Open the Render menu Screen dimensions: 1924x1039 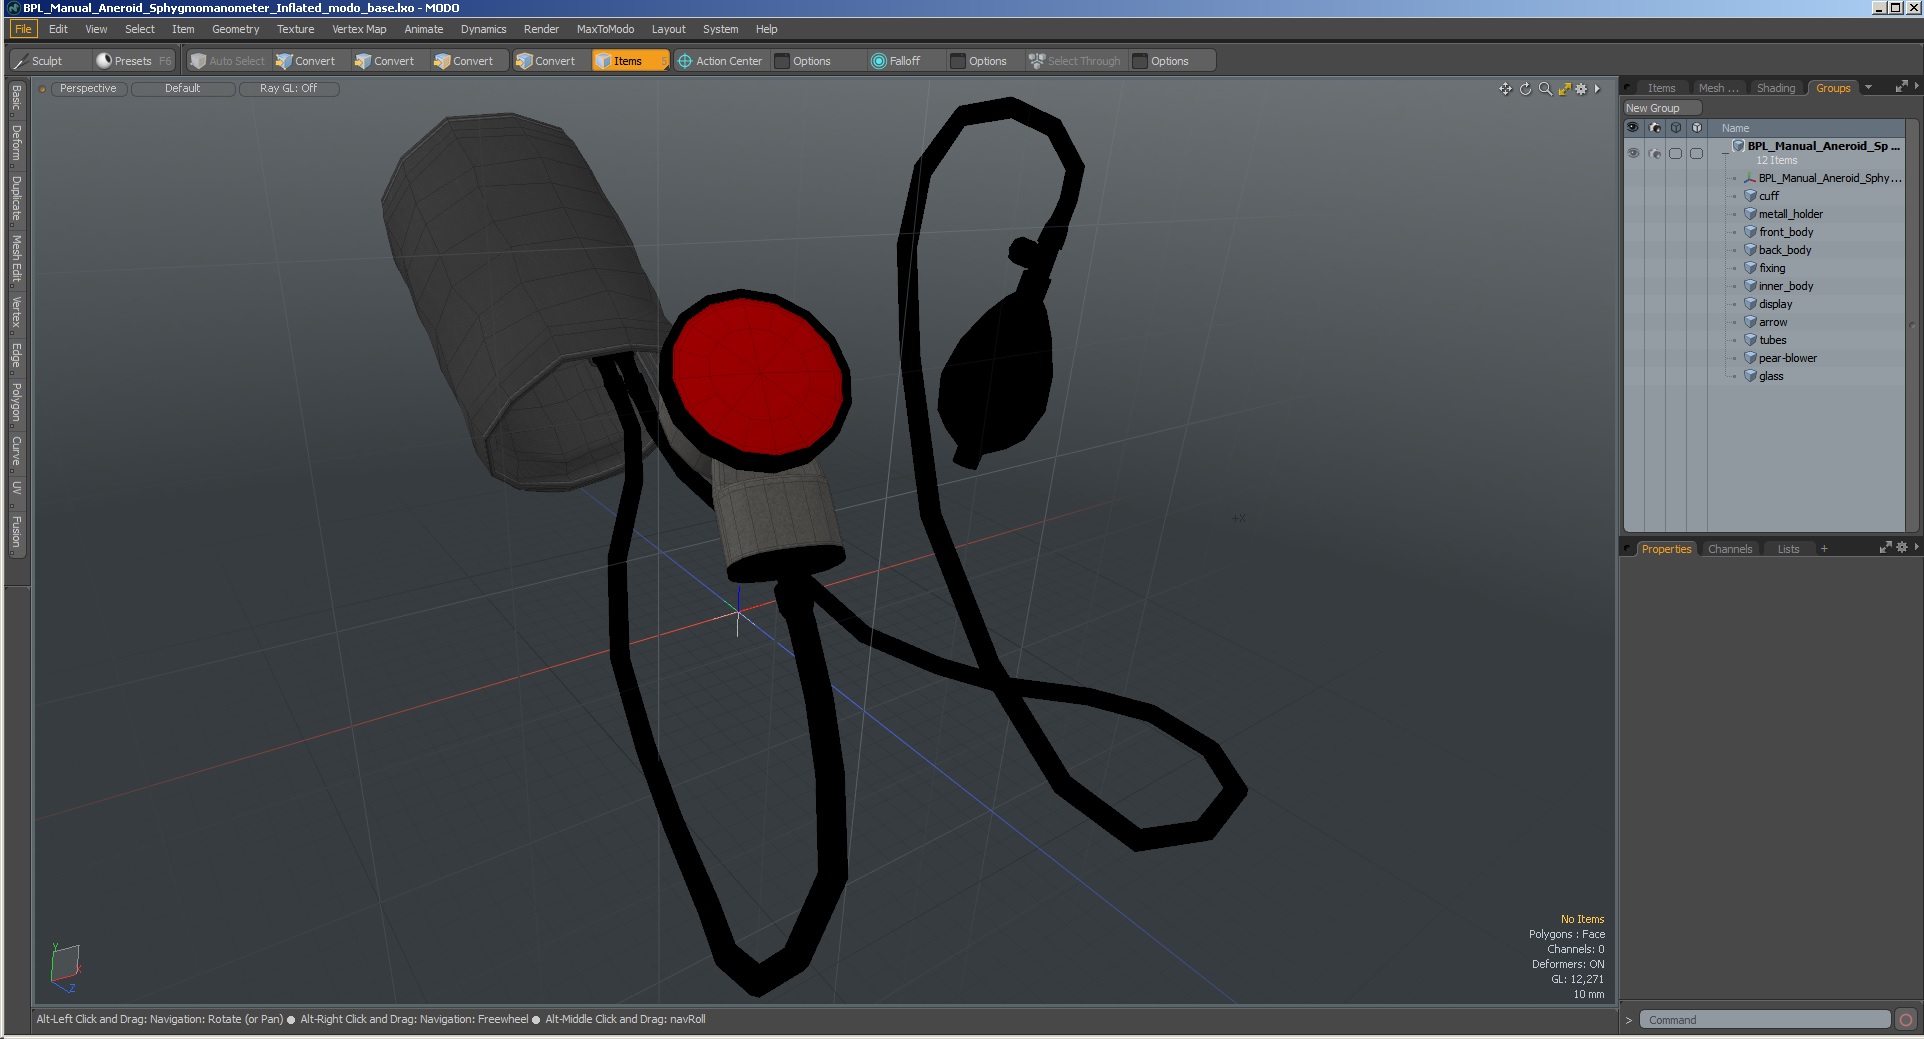pyautogui.click(x=541, y=29)
